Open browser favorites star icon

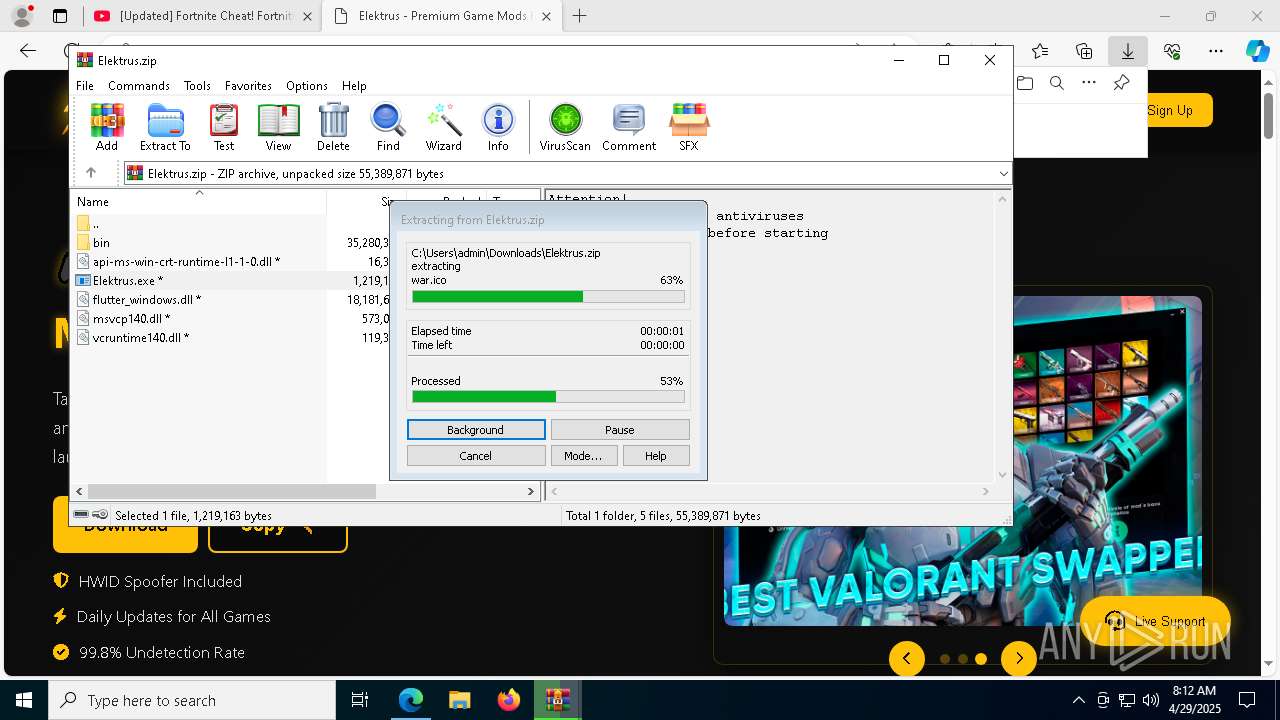[1040, 51]
